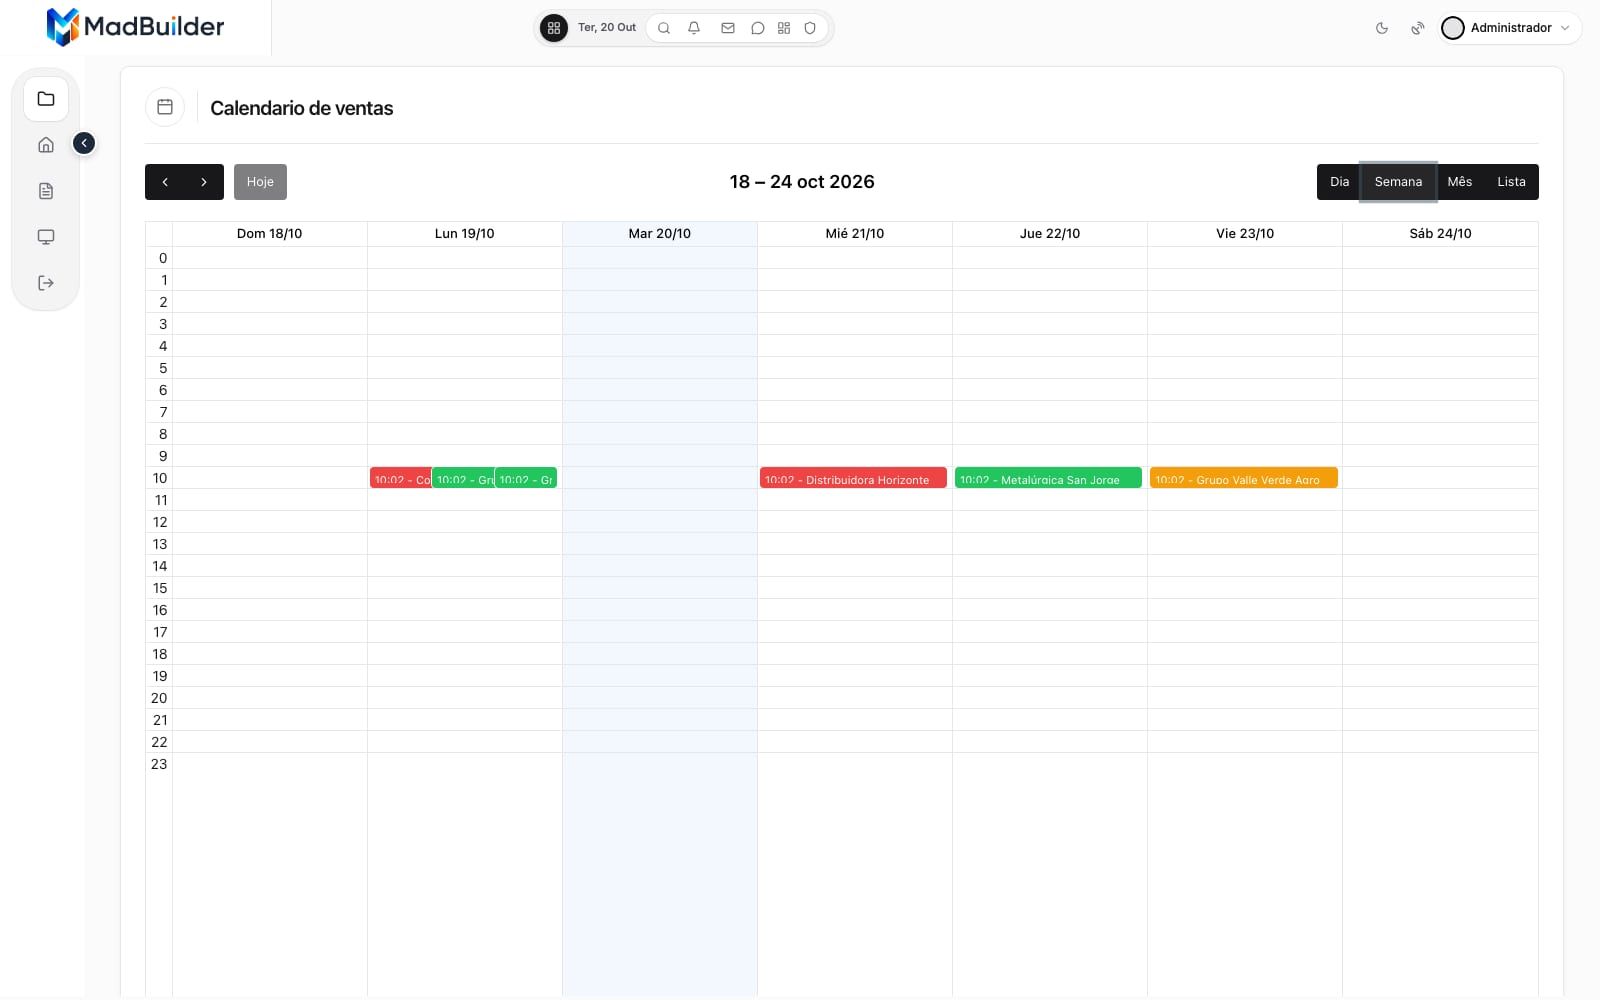This screenshot has height=1000, width=1600.
Task: Open the folder icon in the sidebar
Action: (x=46, y=99)
